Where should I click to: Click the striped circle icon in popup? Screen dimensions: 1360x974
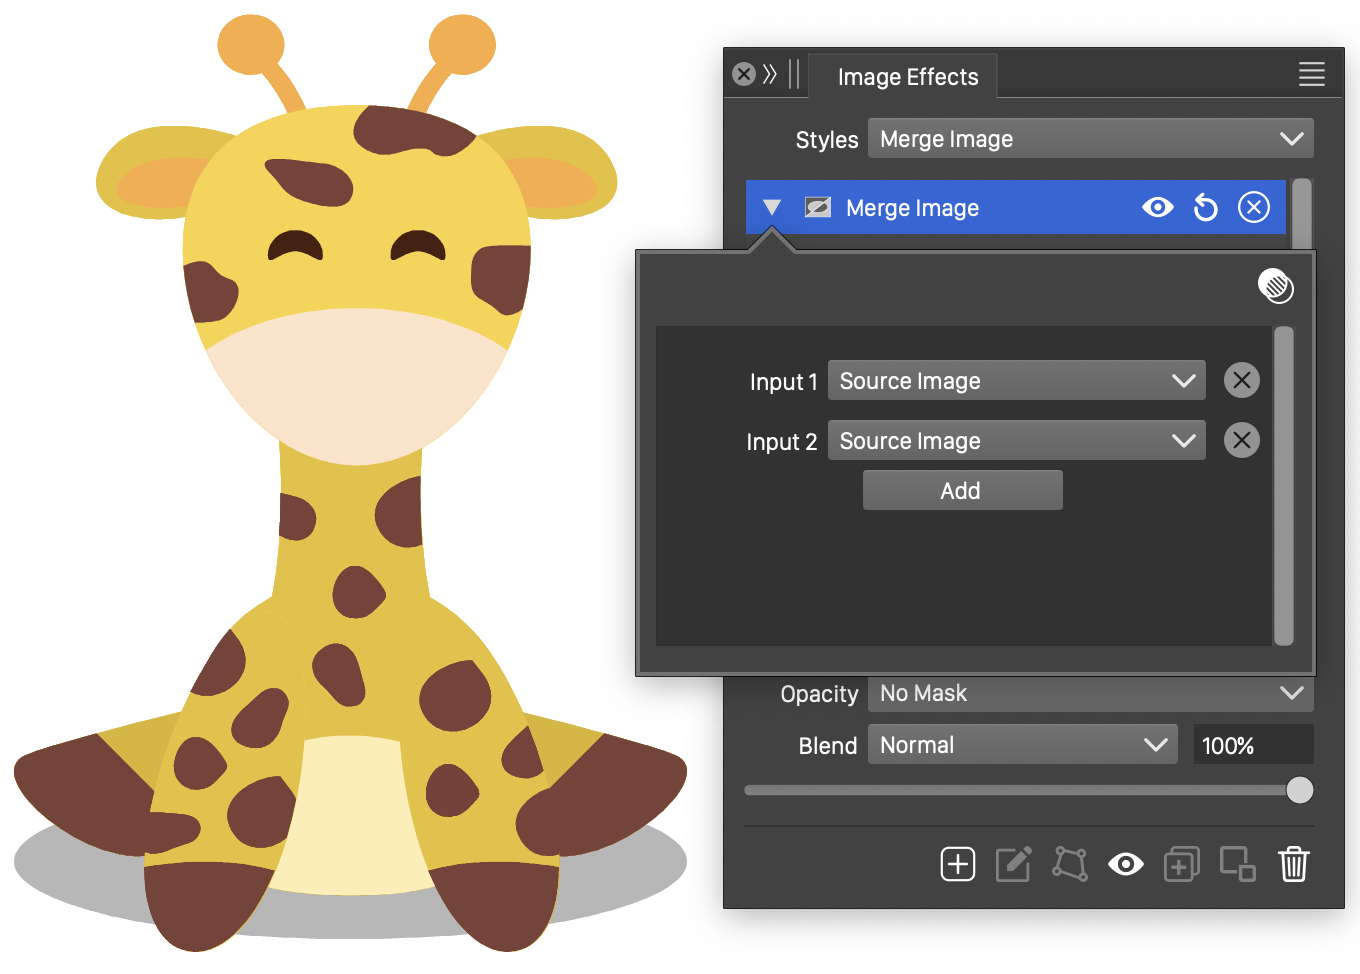(1275, 286)
